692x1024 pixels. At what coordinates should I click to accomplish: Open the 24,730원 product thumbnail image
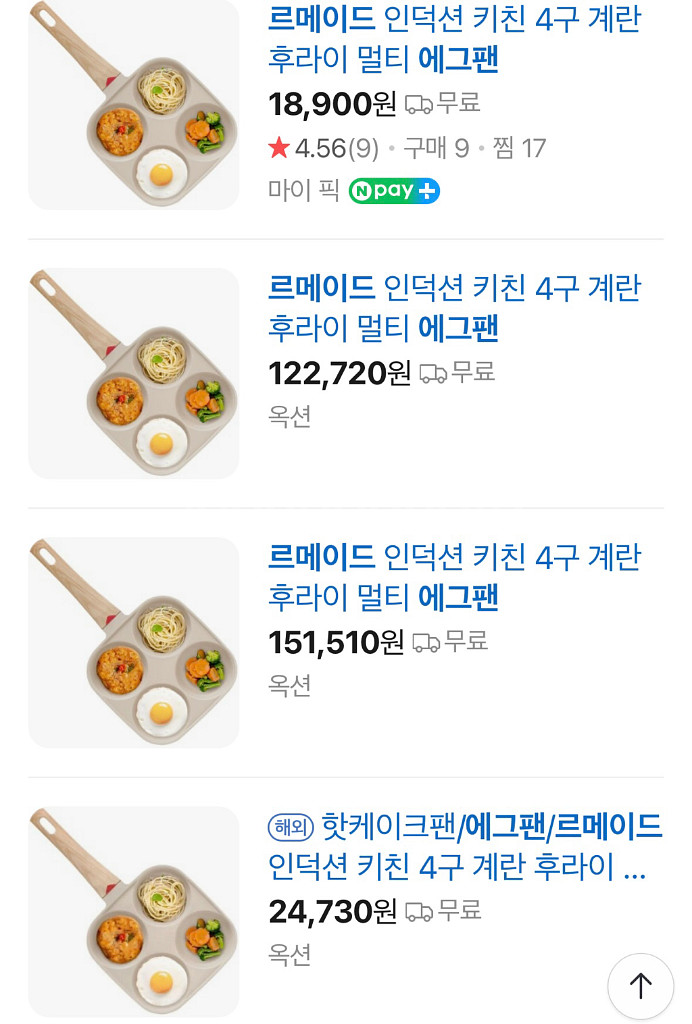(133, 911)
